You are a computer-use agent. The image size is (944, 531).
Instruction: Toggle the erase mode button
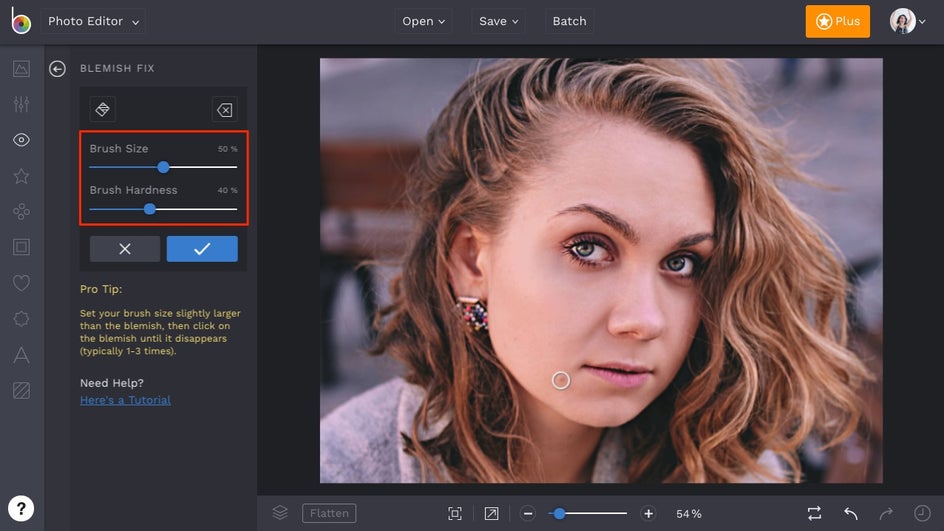(x=224, y=109)
